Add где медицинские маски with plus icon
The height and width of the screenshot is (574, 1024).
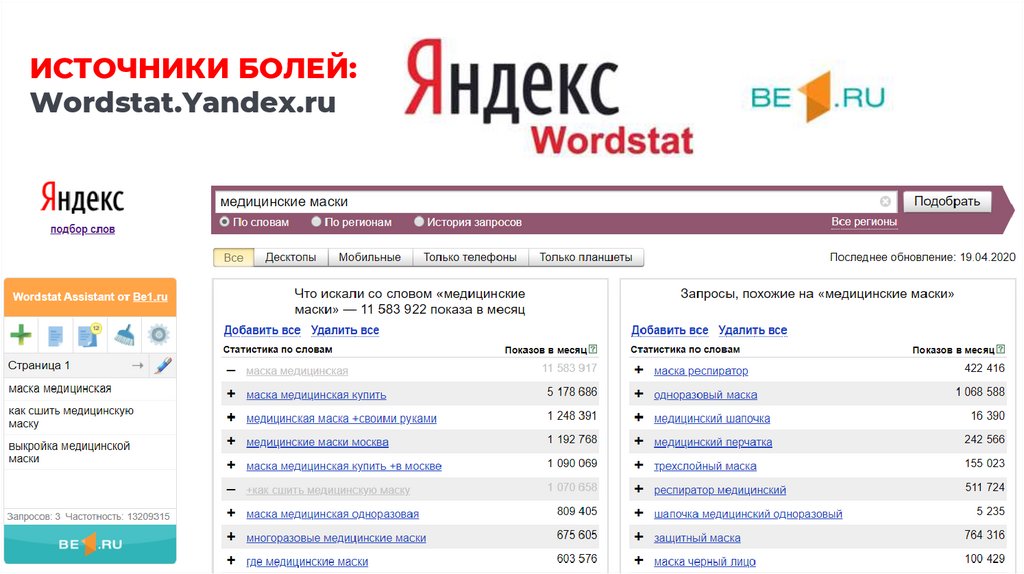[x=231, y=560]
